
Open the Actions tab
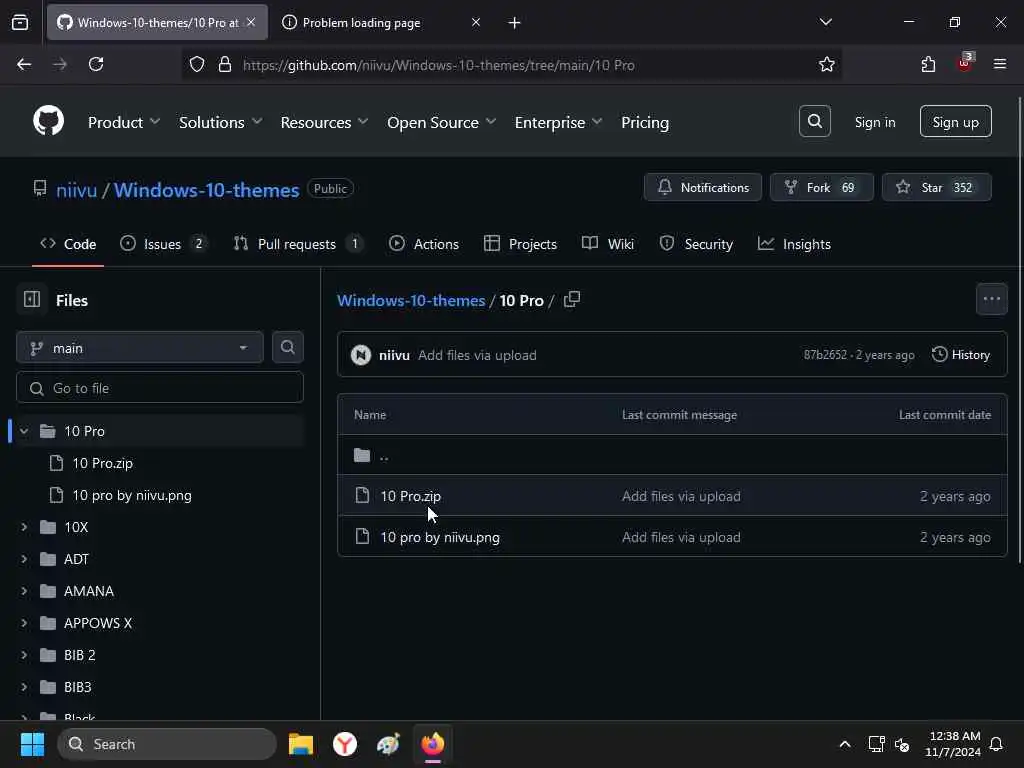tap(424, 244)
